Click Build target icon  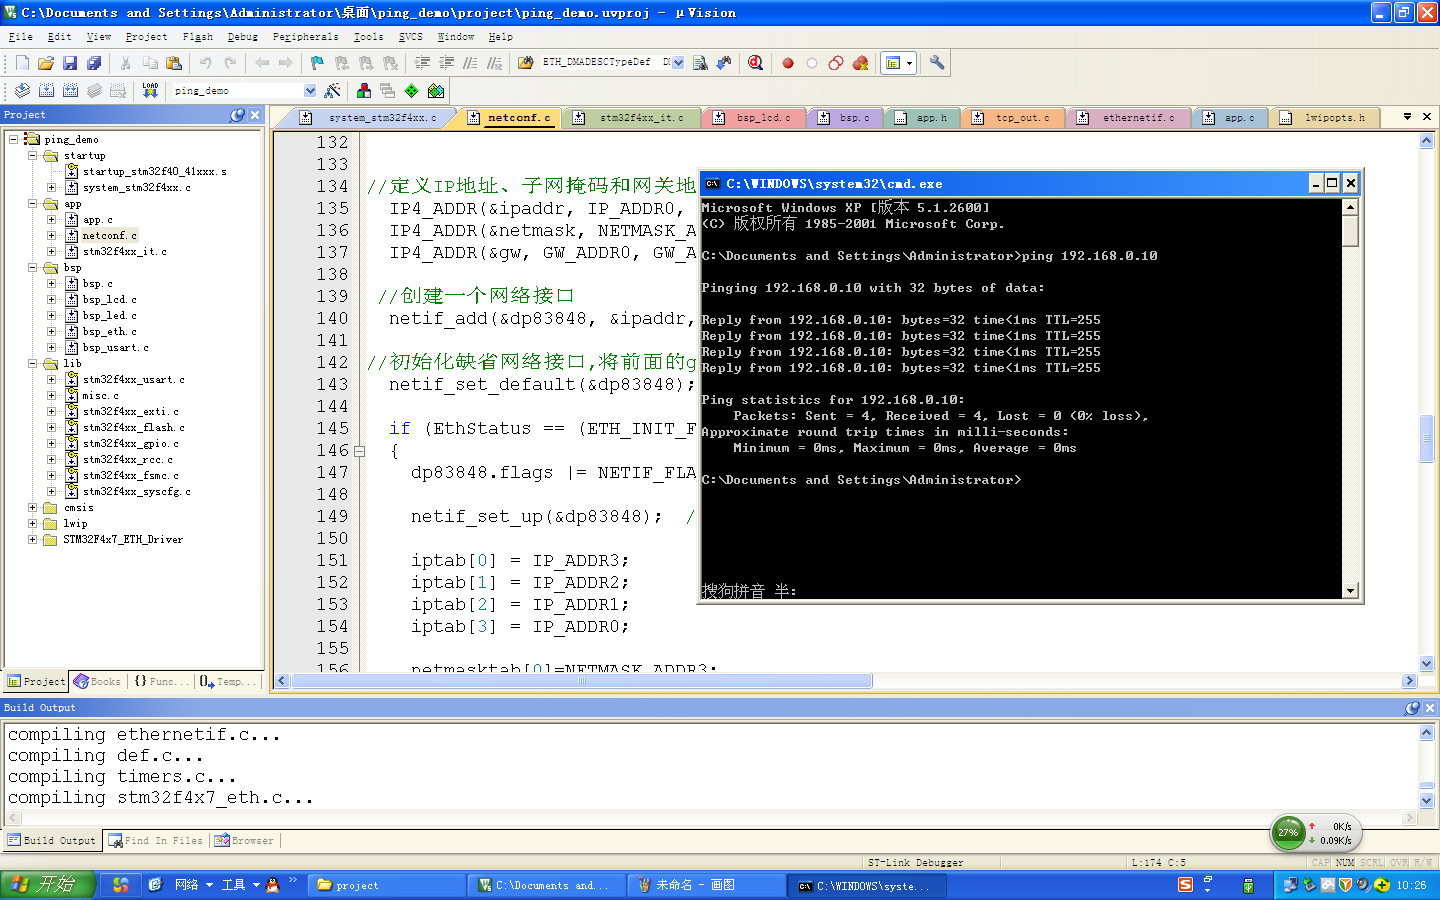[46, 90]
